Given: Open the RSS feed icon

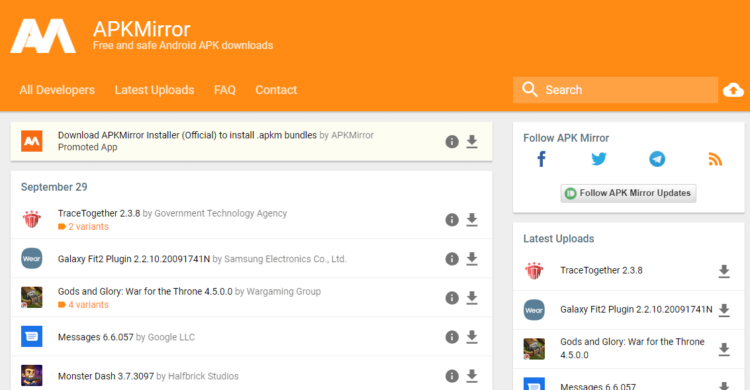Looking at the screenshot, I should (x=715, y=159).
